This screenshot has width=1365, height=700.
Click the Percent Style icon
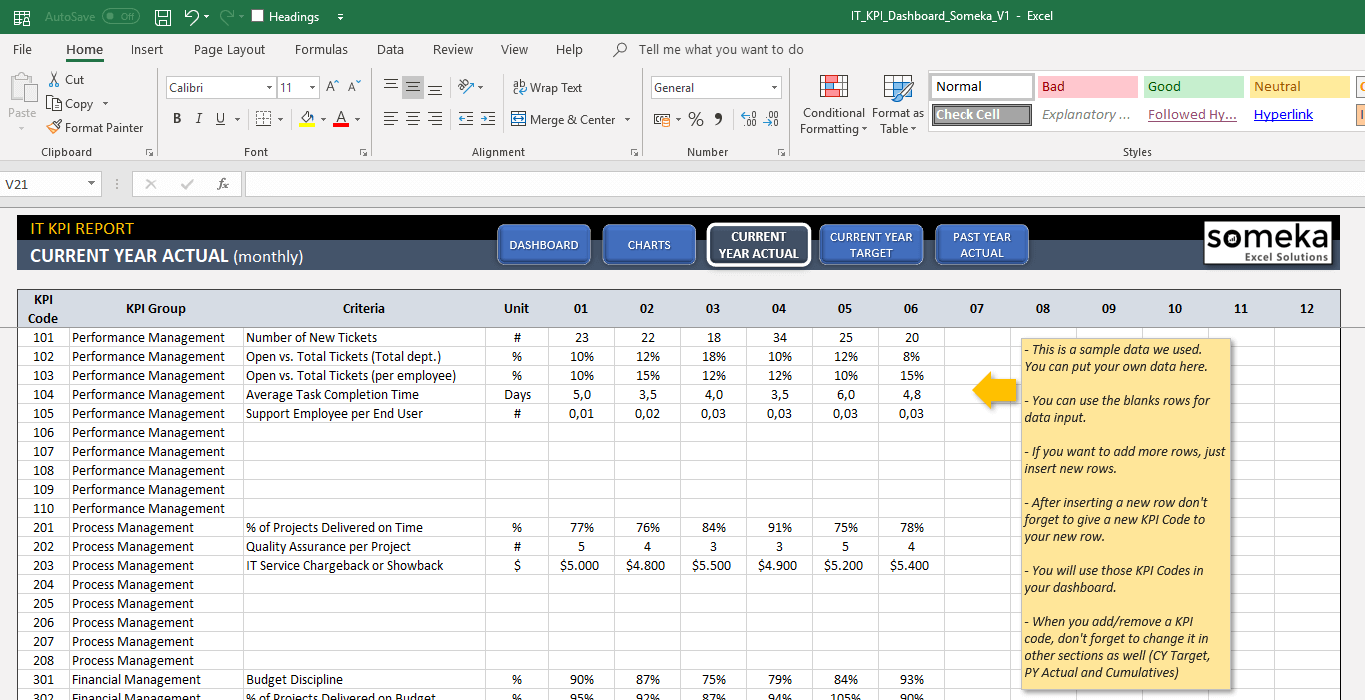click(x=695, y=119)
